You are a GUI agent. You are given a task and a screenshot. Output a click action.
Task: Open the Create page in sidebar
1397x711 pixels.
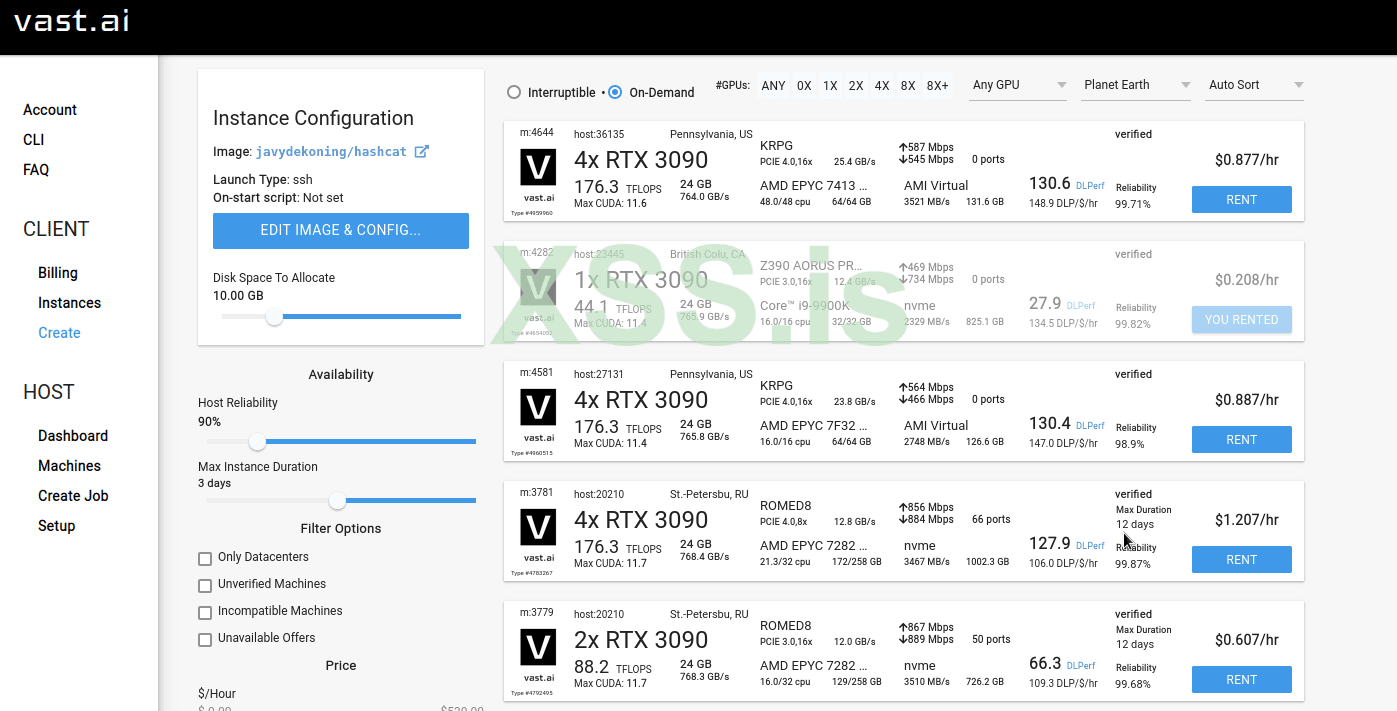click(x=59, y=333)
